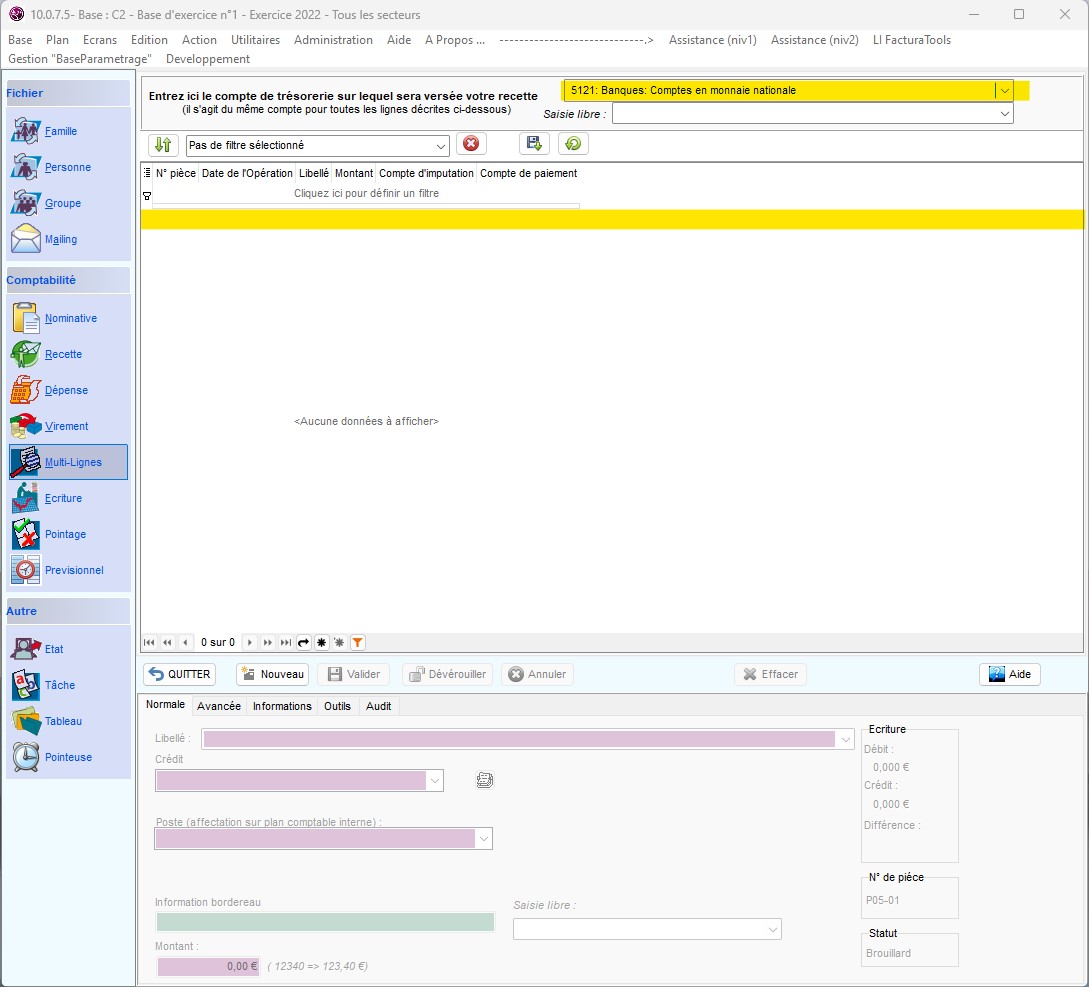
Task: Open the Virement sidebar icon
Action: click(26, 426)
